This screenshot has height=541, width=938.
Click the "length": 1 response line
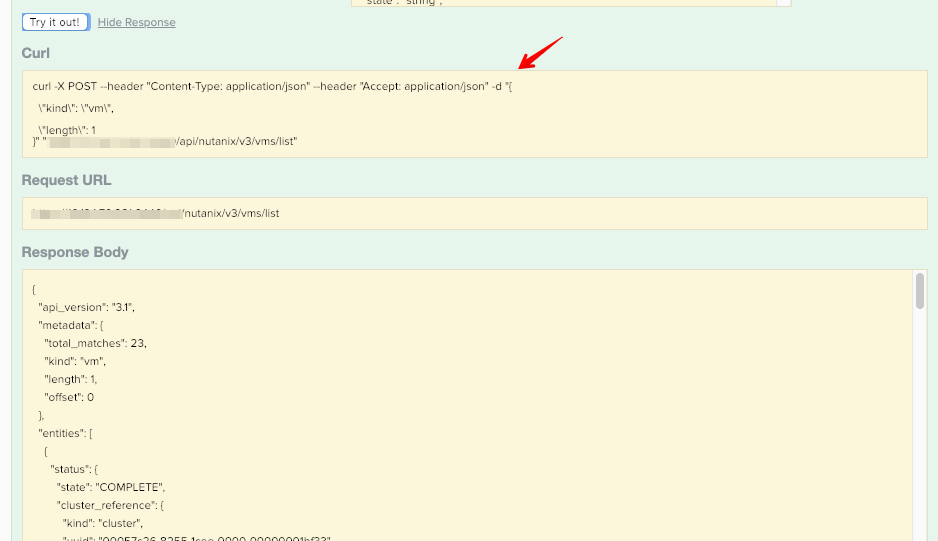click(71, 379)
